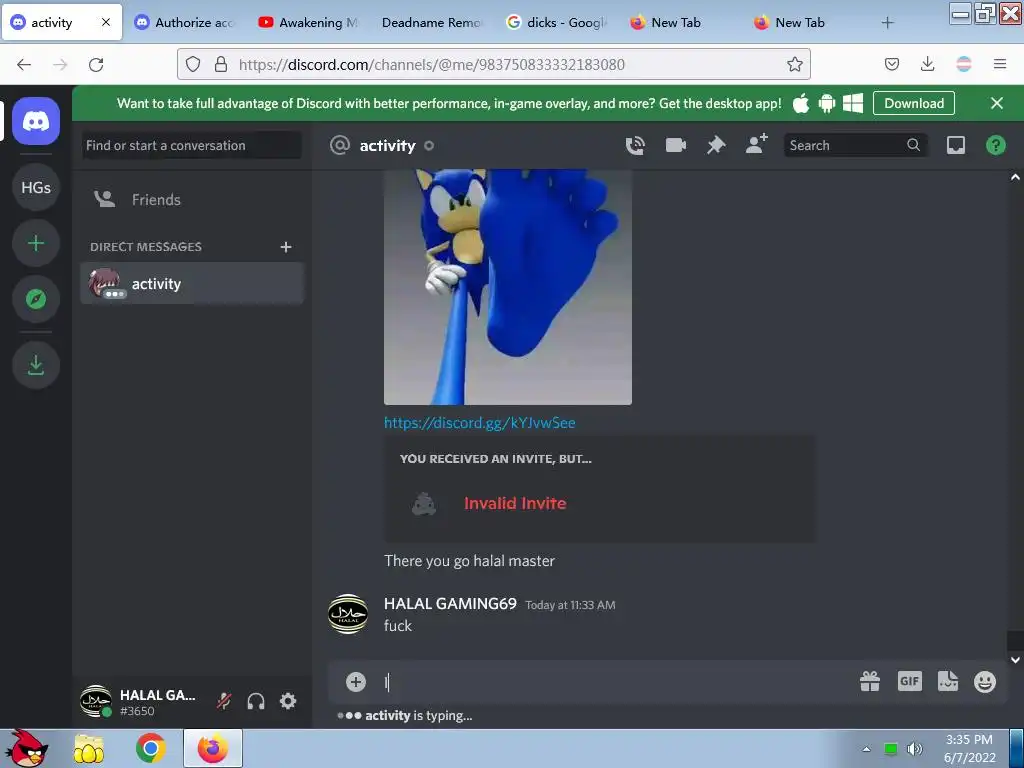Viewport: 1024px width, 768px height.
Task: Click the chat scrollbar up arrow
Action: coord(1015,177)
